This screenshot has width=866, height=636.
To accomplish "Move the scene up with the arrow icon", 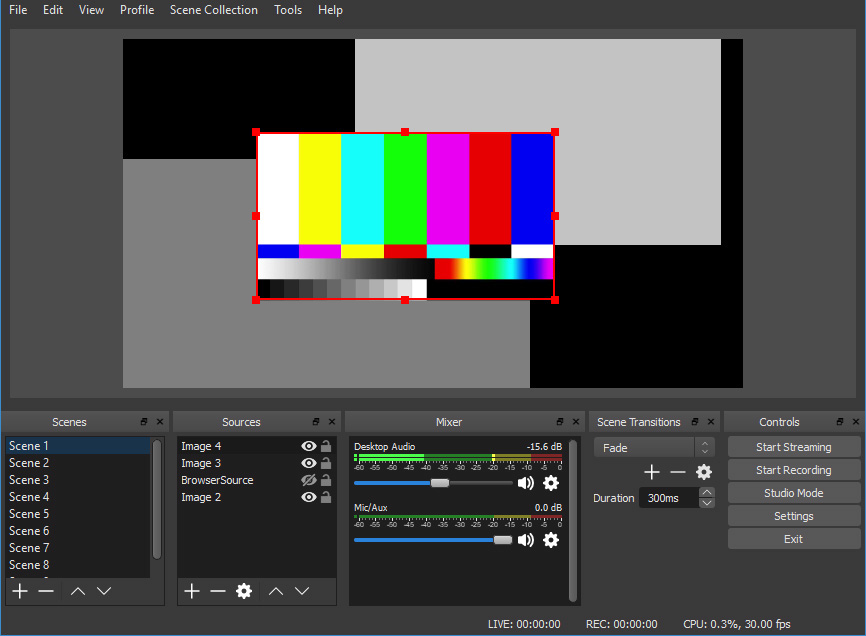I will 78,591.
